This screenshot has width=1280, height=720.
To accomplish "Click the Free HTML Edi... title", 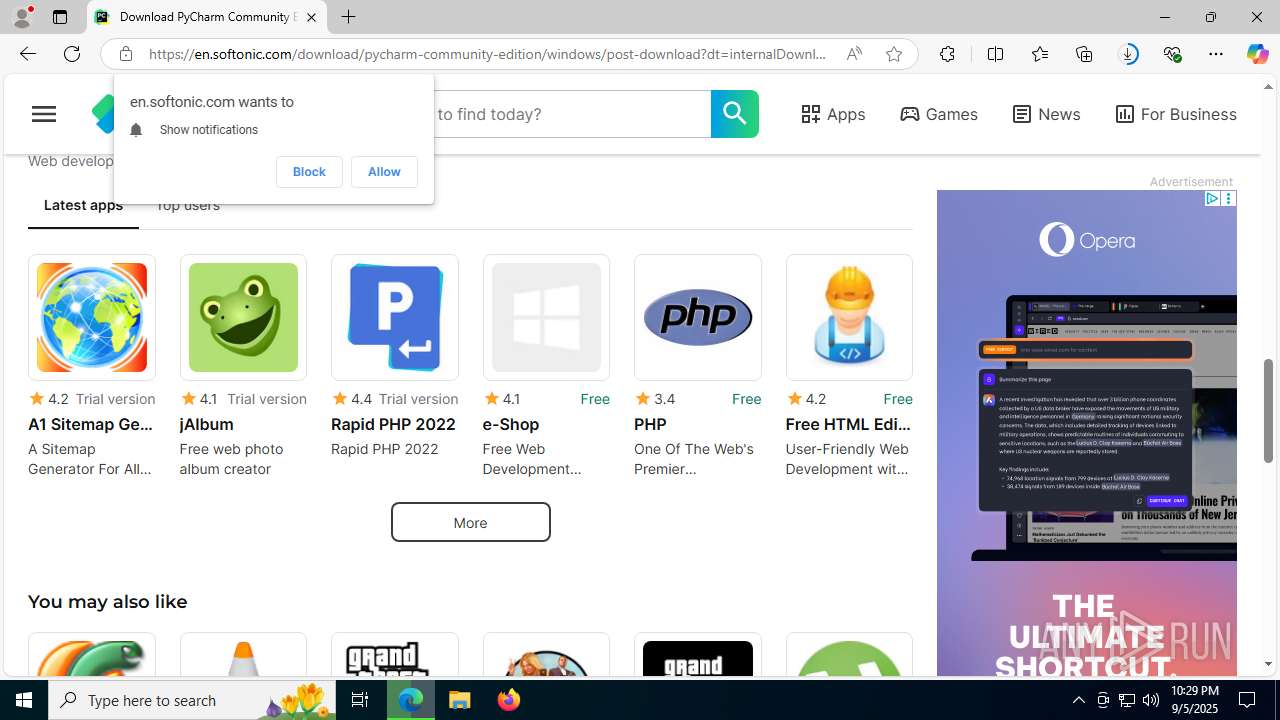I will coord(849,424).
